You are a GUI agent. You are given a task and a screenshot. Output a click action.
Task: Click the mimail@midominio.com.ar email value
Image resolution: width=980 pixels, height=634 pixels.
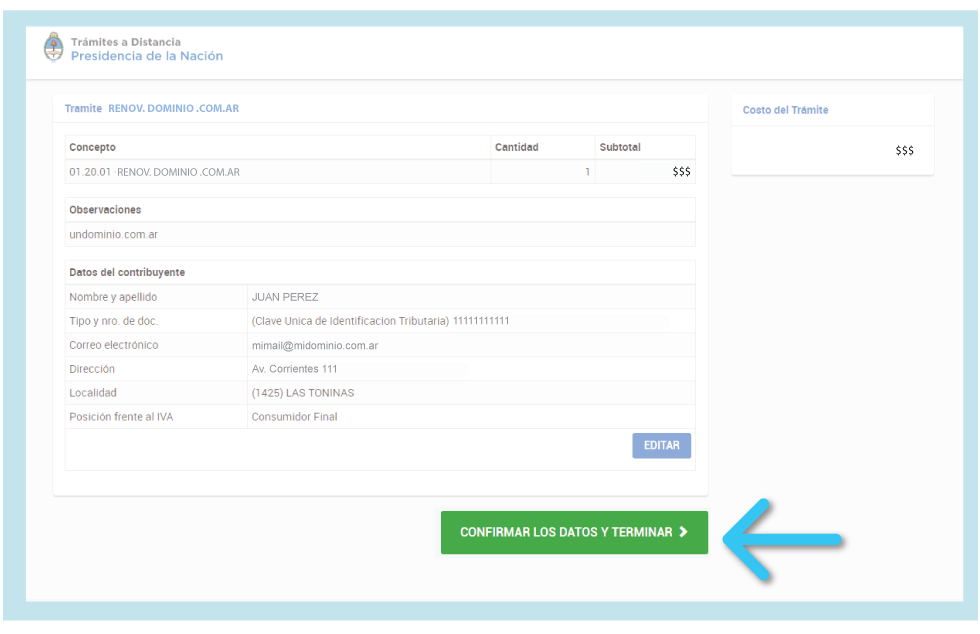point(315,345)
